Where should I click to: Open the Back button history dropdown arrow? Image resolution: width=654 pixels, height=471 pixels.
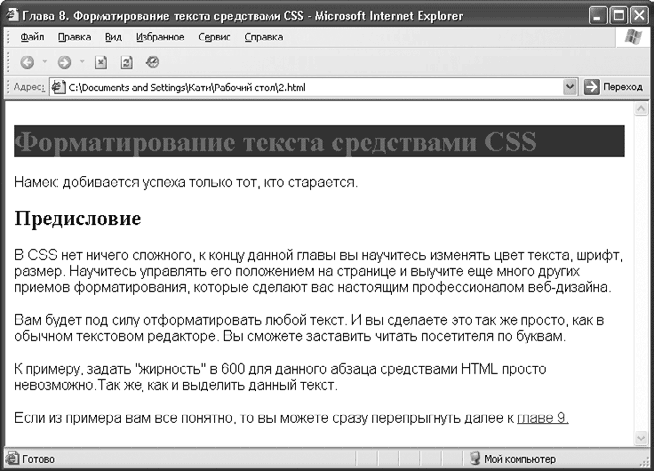[45, 62]
